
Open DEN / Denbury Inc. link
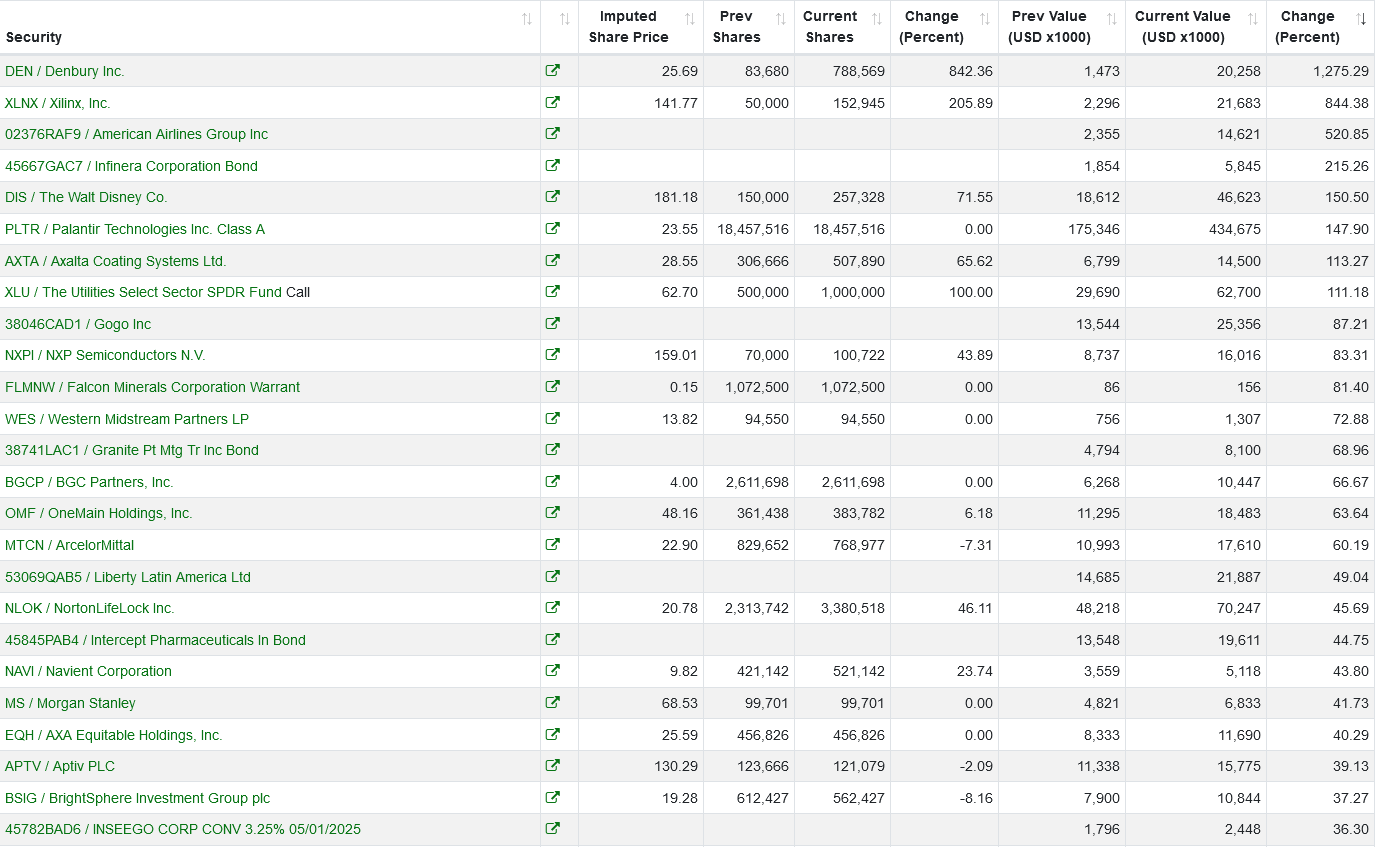click(x=65, y=71)
